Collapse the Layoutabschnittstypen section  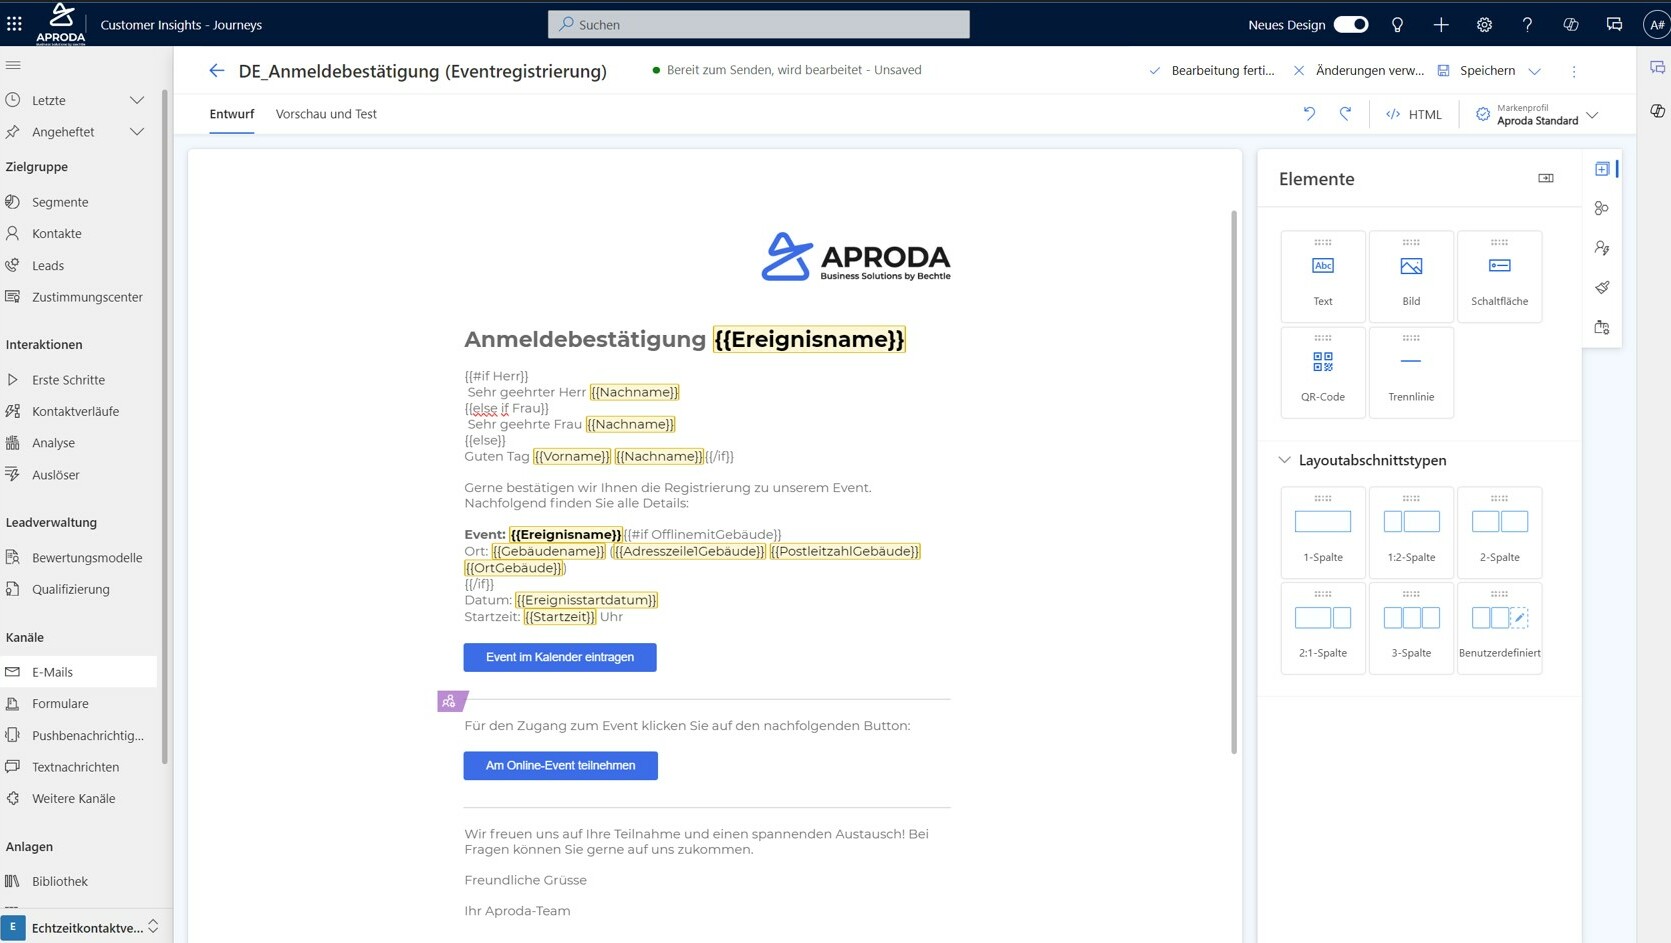pyautogui.click(x=1285, y=460)
